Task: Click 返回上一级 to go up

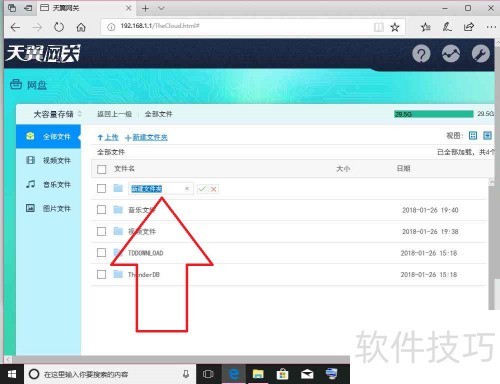Action: pyautogui.click(x=114, y=114)
